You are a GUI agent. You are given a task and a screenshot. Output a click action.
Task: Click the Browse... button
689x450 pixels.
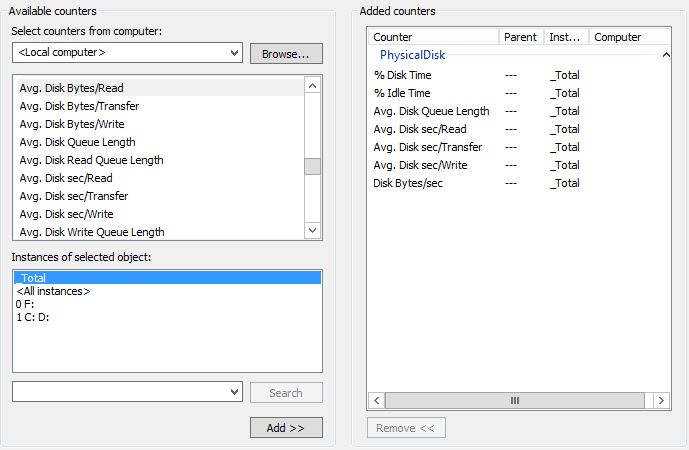click(x=286, y=54)
